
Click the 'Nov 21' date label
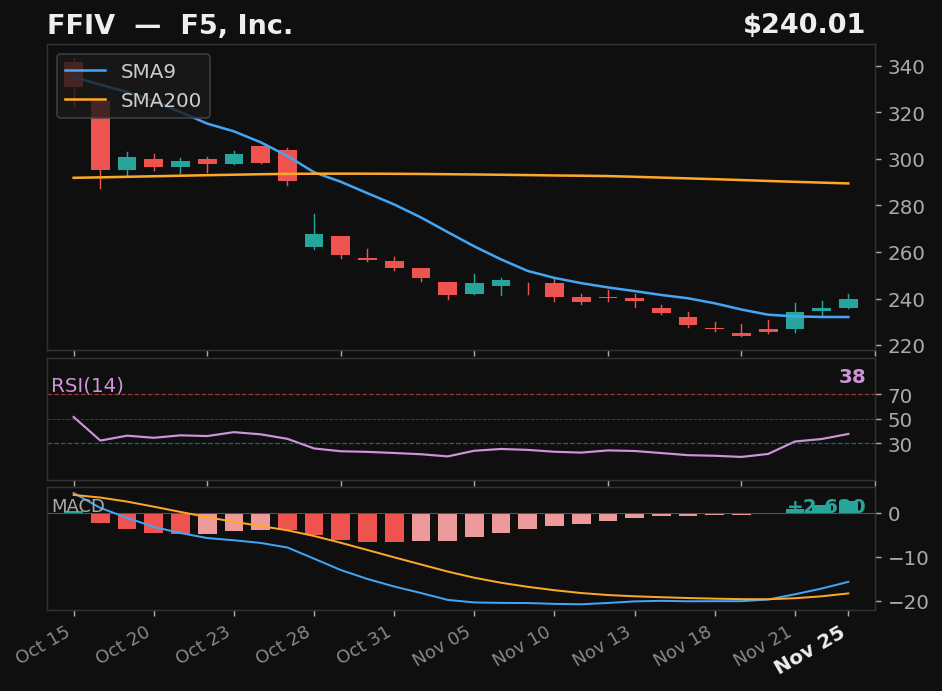(x=762, y=645)
